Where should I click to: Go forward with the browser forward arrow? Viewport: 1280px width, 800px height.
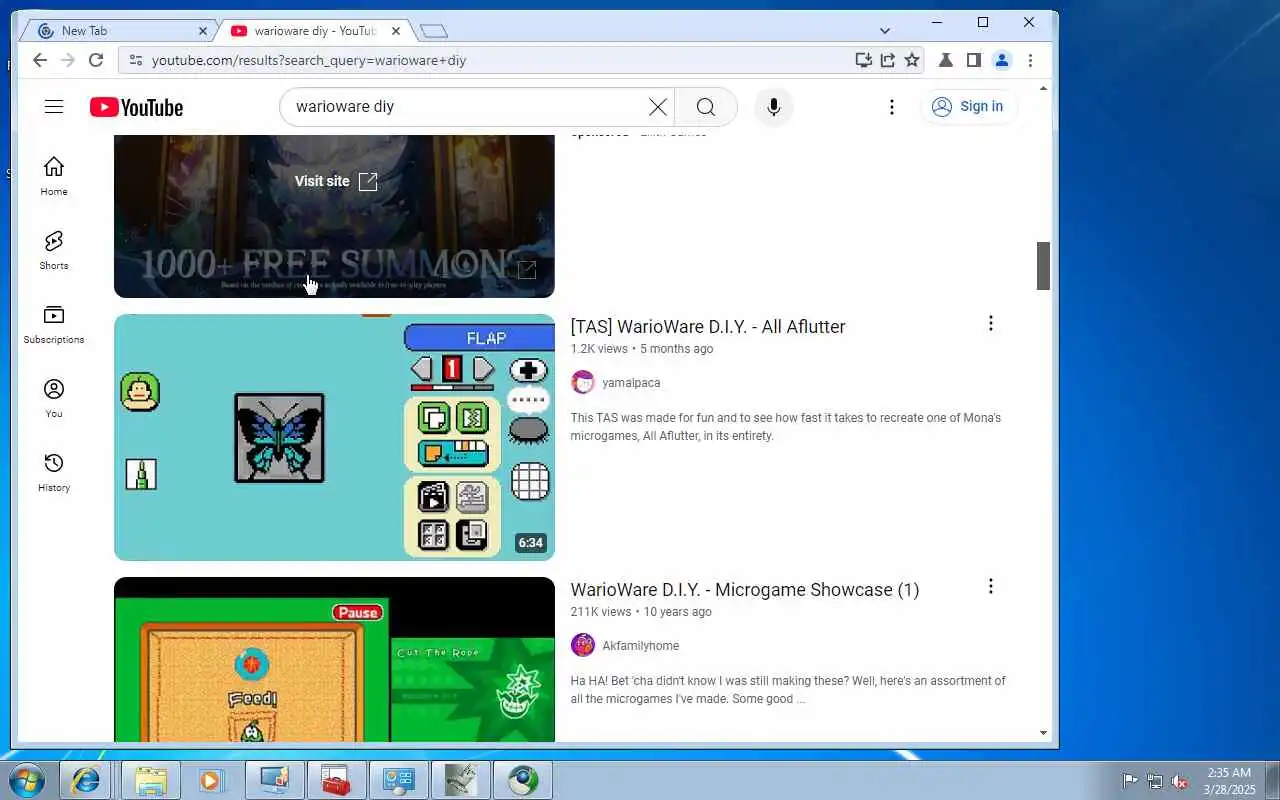pos(68,60)
